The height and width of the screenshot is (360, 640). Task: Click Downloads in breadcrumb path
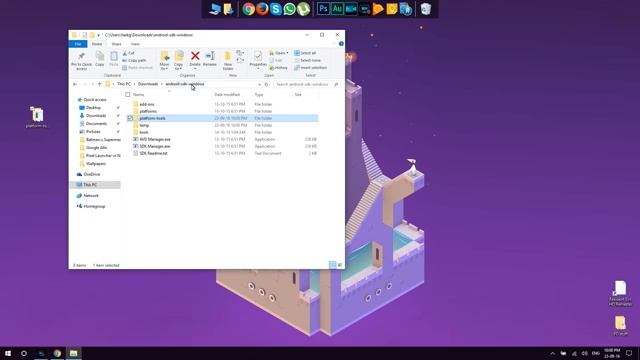tap(148, 84)
